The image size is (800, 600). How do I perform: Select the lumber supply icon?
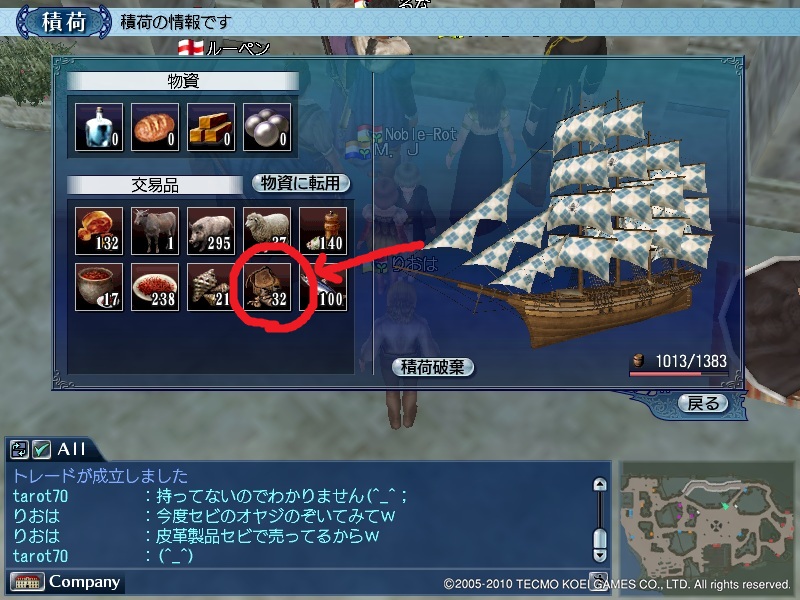click(x=211, y=127)
